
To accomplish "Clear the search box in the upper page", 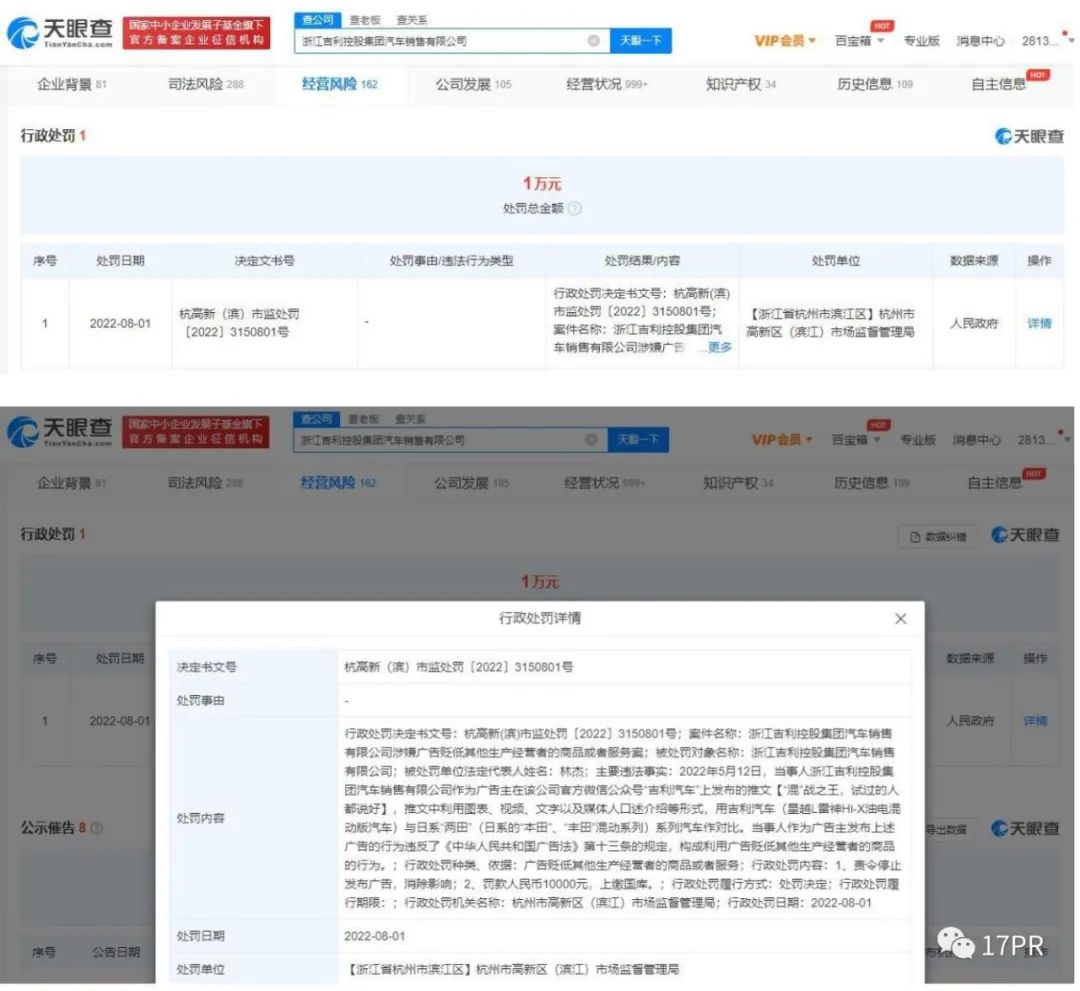I will click(x=593, y=41).
